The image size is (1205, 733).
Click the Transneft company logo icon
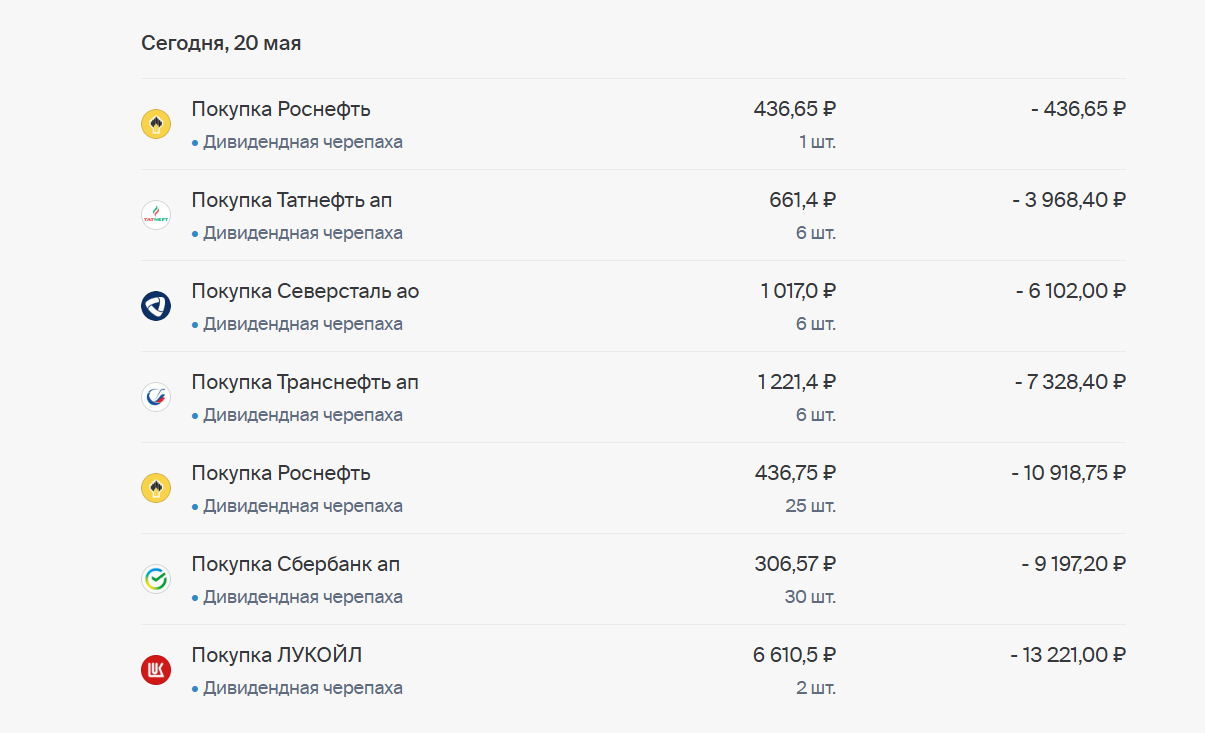(156, 397)
